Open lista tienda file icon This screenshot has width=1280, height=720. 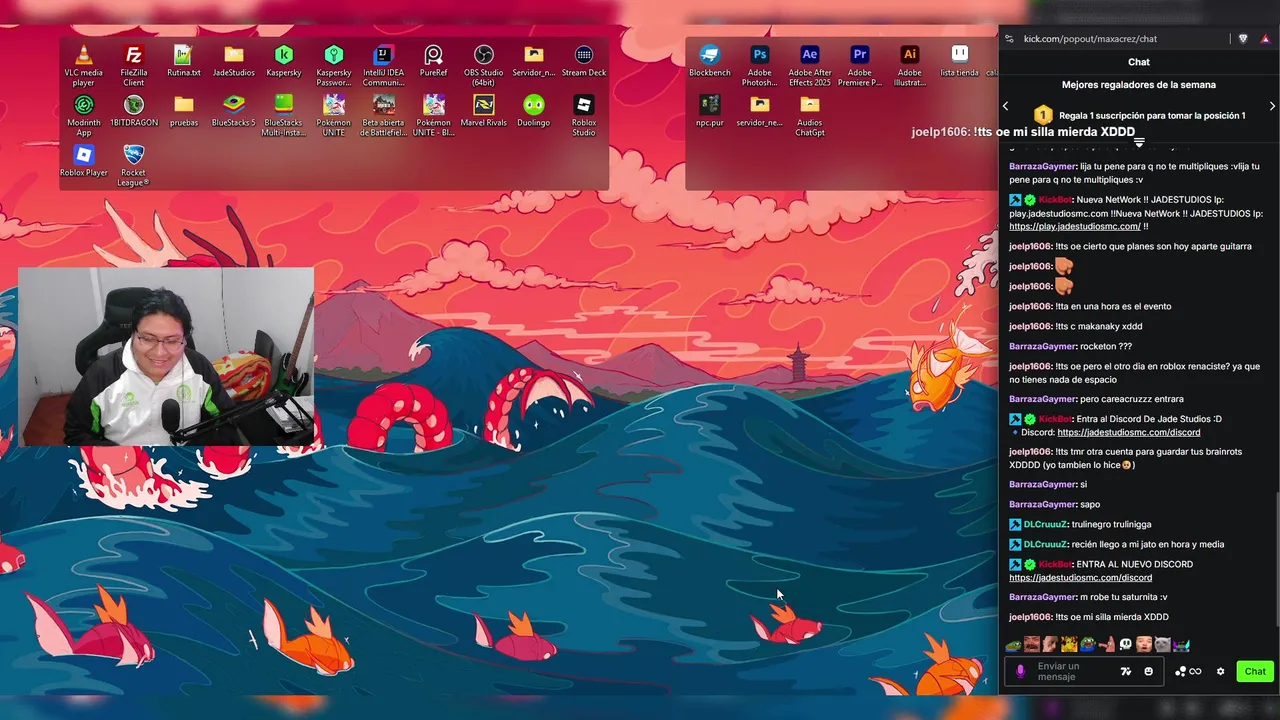(x=959, y=60)
